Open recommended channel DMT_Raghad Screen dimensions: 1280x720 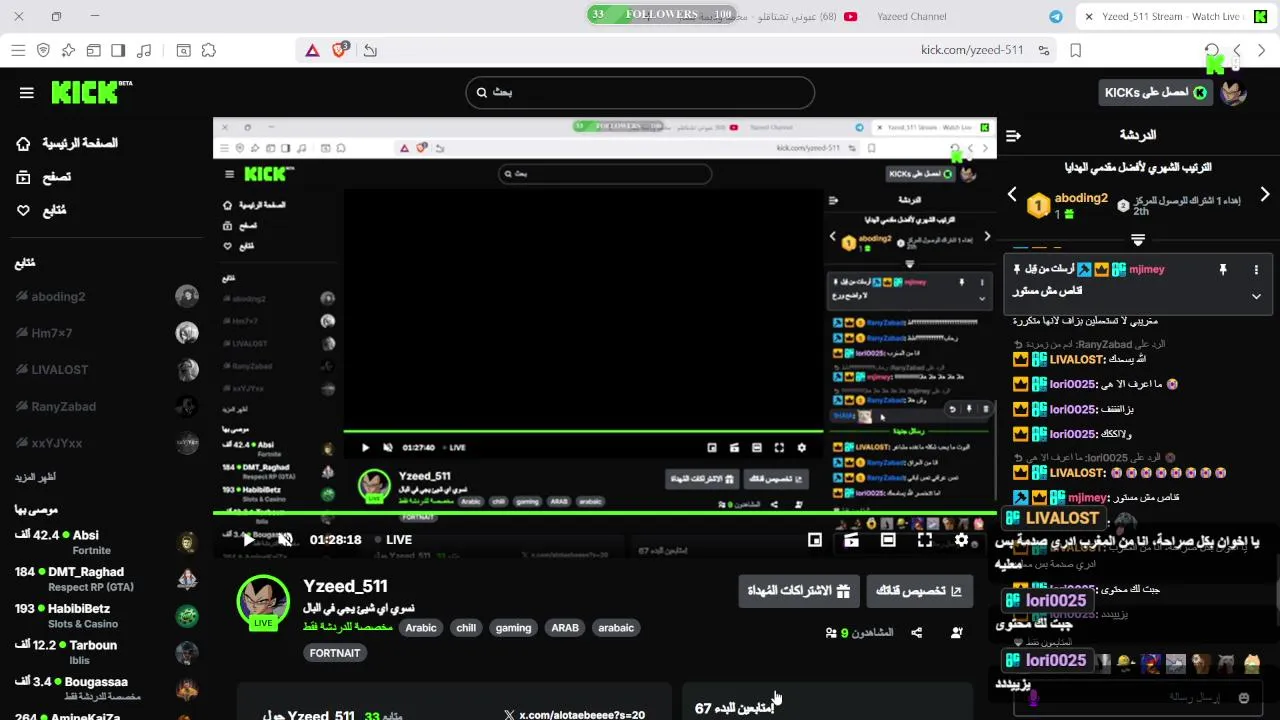point(105,579)
